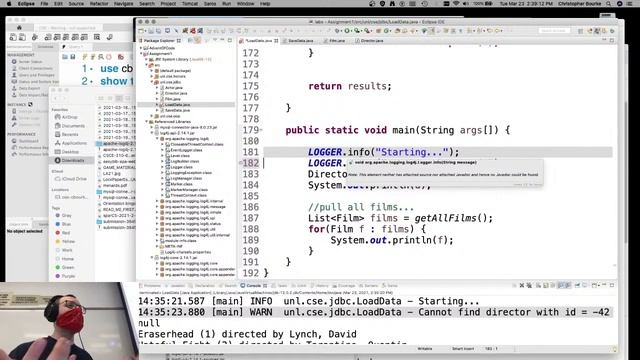Expand the Actor.java node
Image resolution: width=640 pixels, height=360 pixels.
[157, 88]
